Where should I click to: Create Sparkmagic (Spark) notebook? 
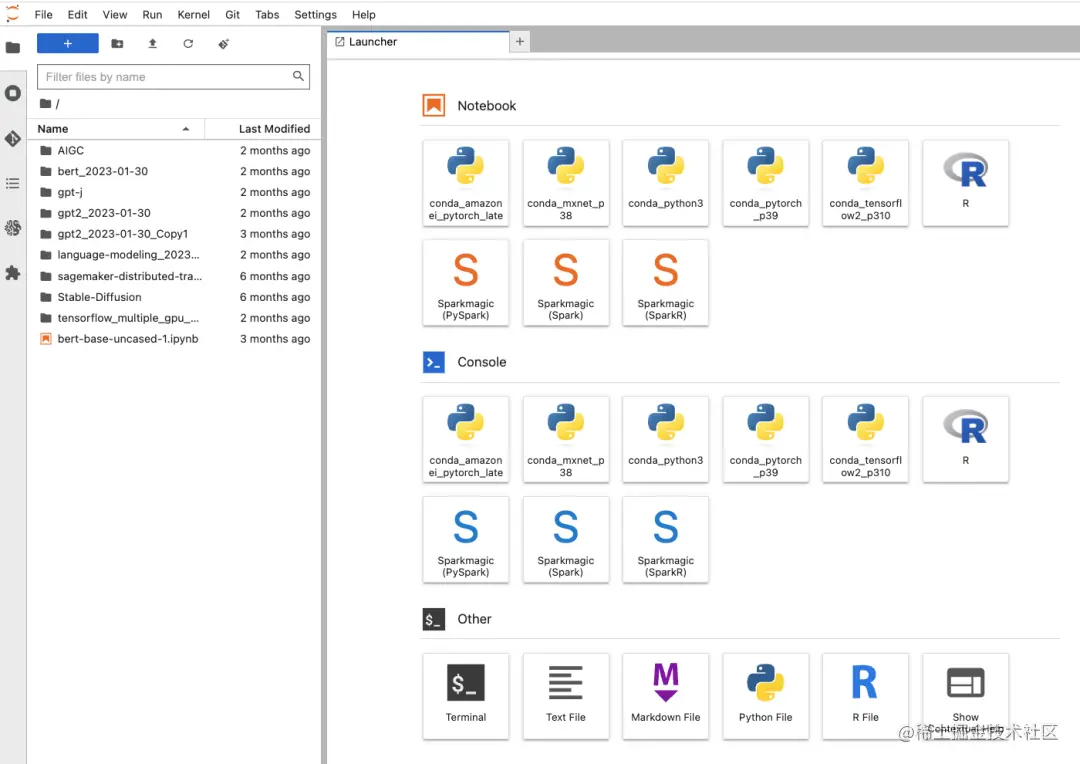pyautogui.click(x=565, y=283)
